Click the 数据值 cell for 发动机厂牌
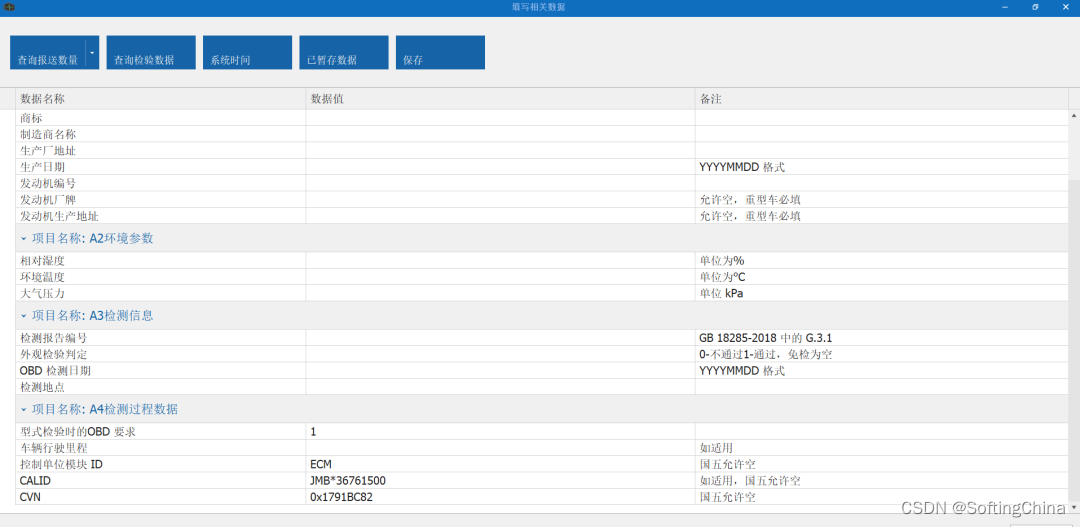Viewport: 1080px width, 527px height. click(x=500, y=200)
